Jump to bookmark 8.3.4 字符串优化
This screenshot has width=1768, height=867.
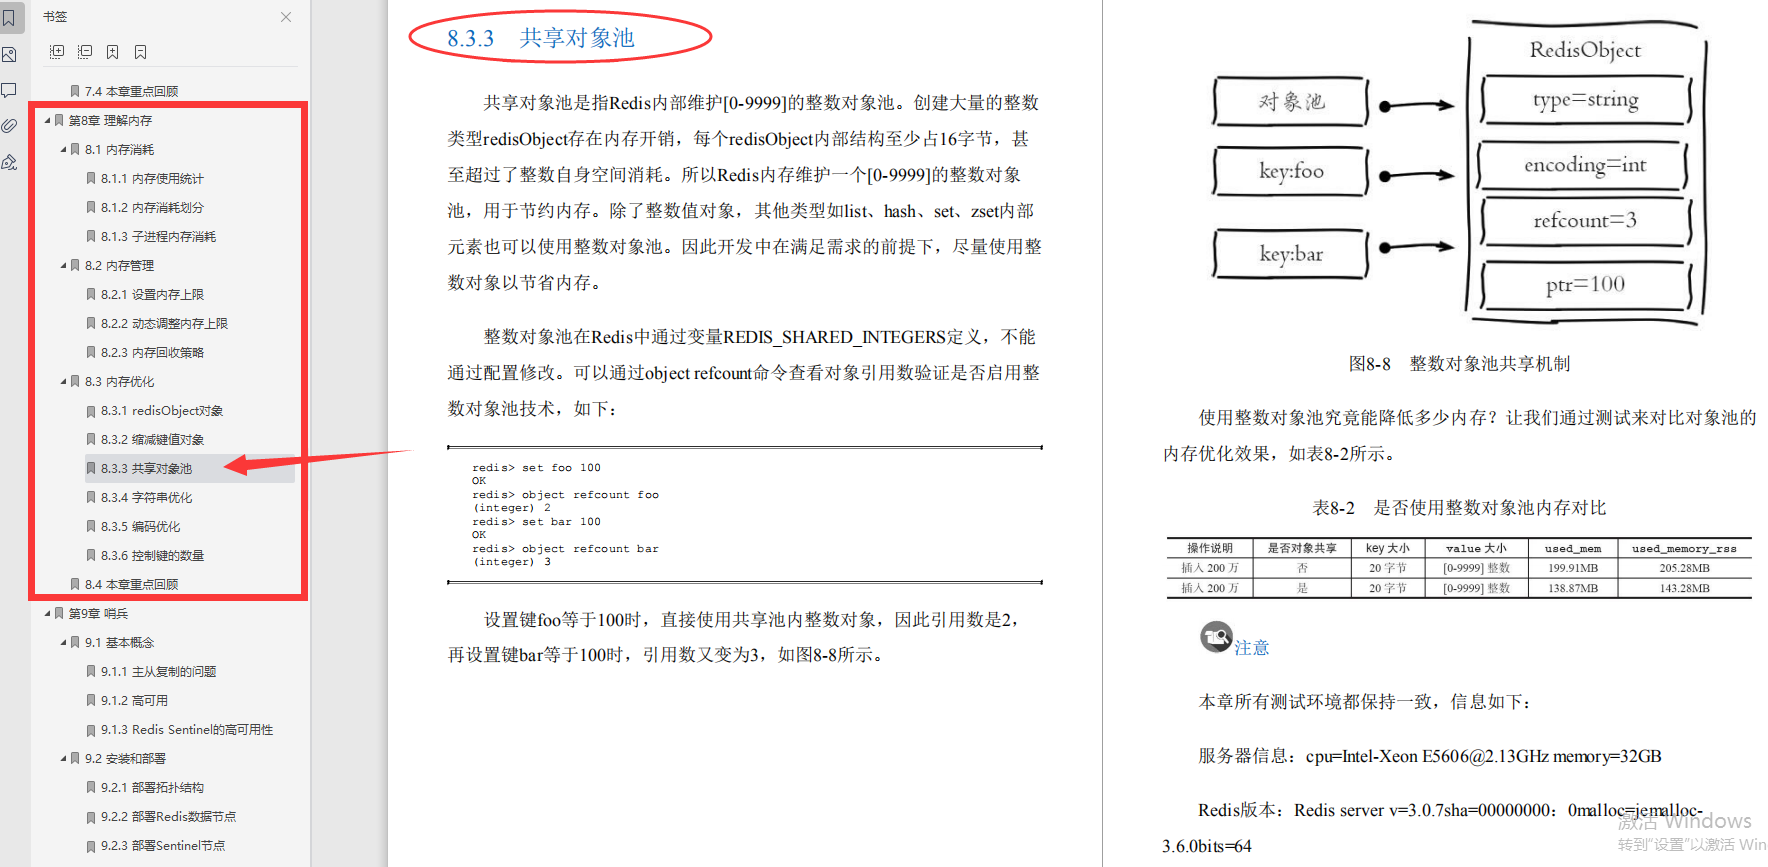(146, 497)
